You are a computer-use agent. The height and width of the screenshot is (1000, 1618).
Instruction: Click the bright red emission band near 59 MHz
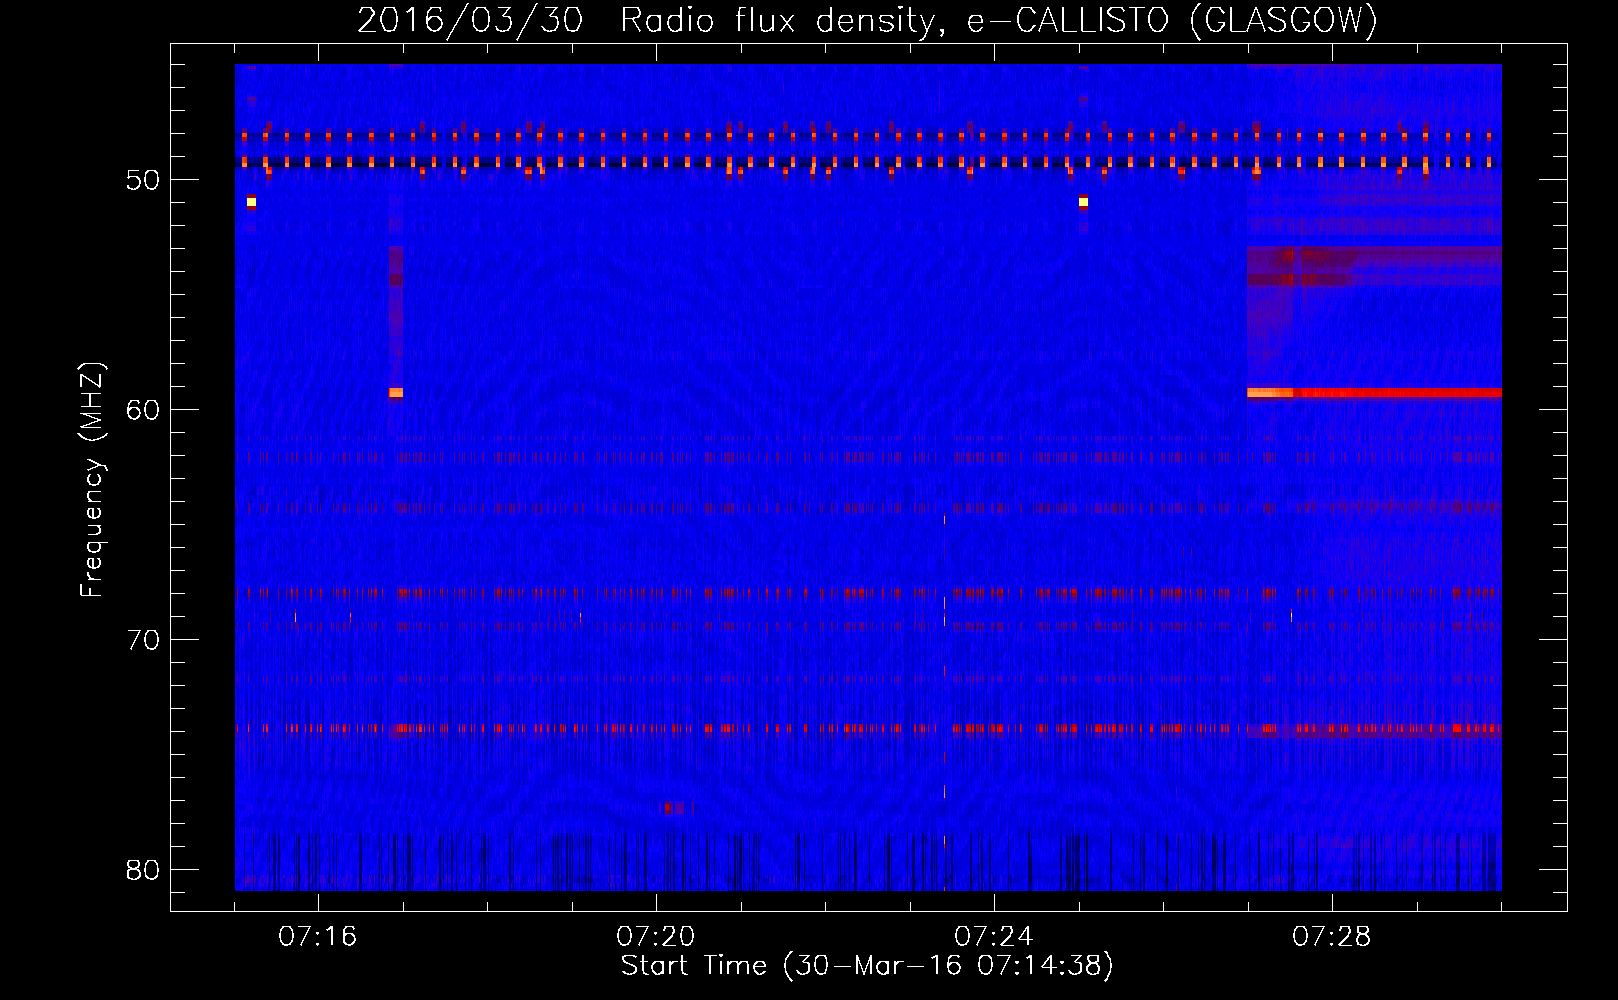tap(1374, 393)
